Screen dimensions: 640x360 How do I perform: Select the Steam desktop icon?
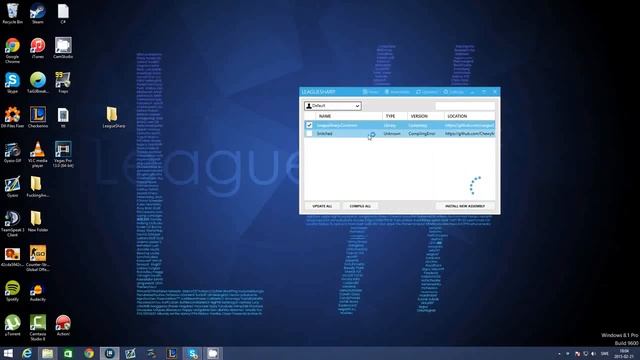pyautogui.click(x=38, y=13)
